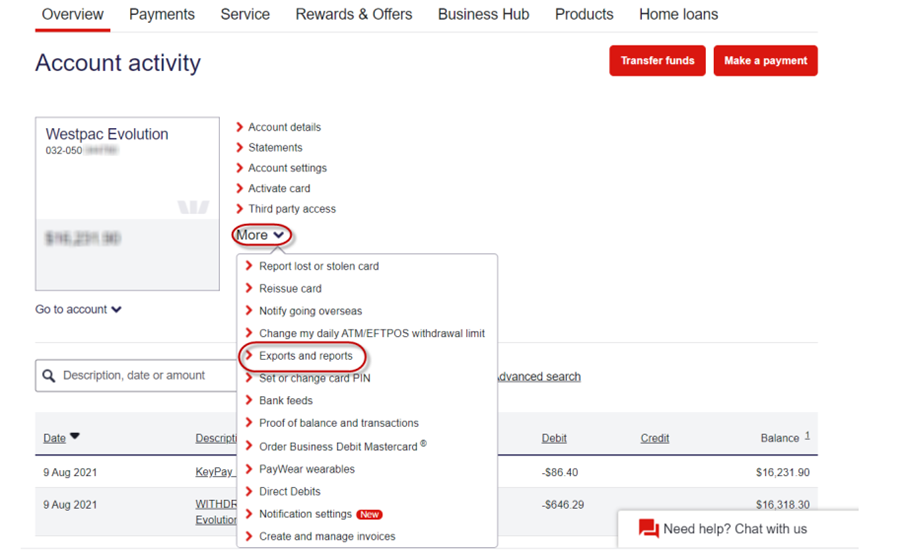
Task: Open the Rewards & Offers tab
Action: click(x=354, y=15)
